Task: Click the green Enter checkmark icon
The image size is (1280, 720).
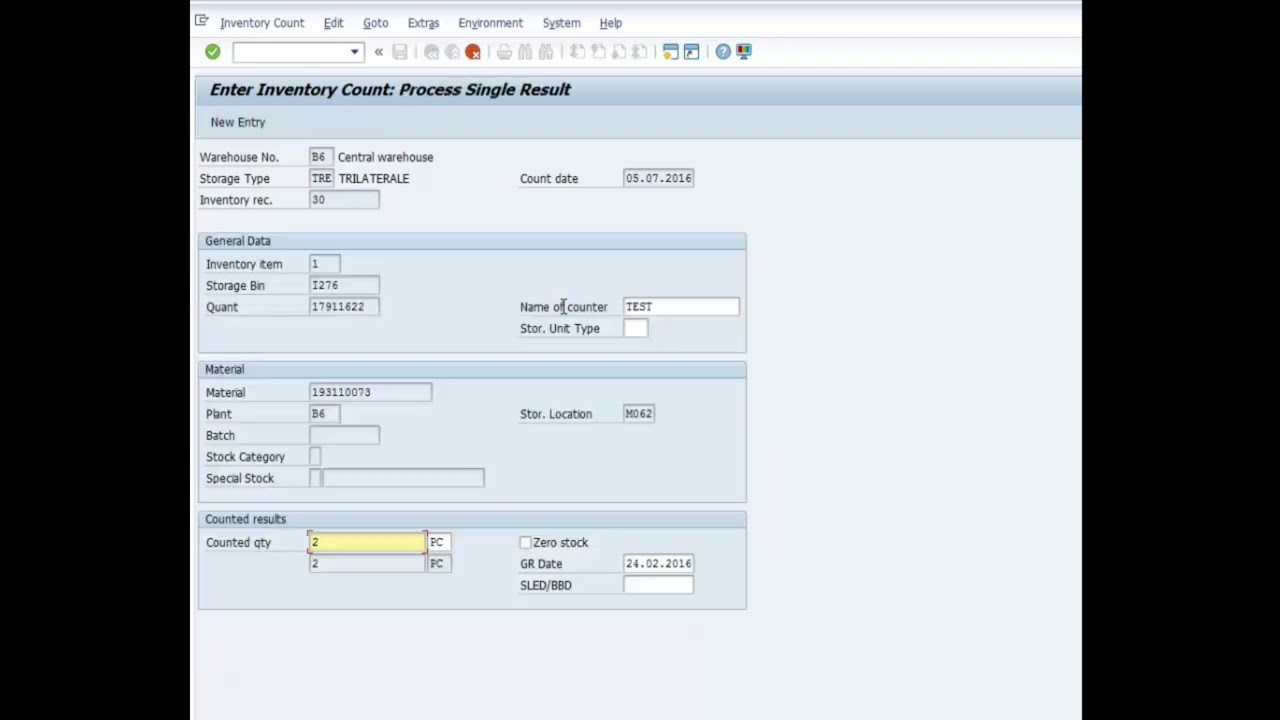Action: point(212,52)
